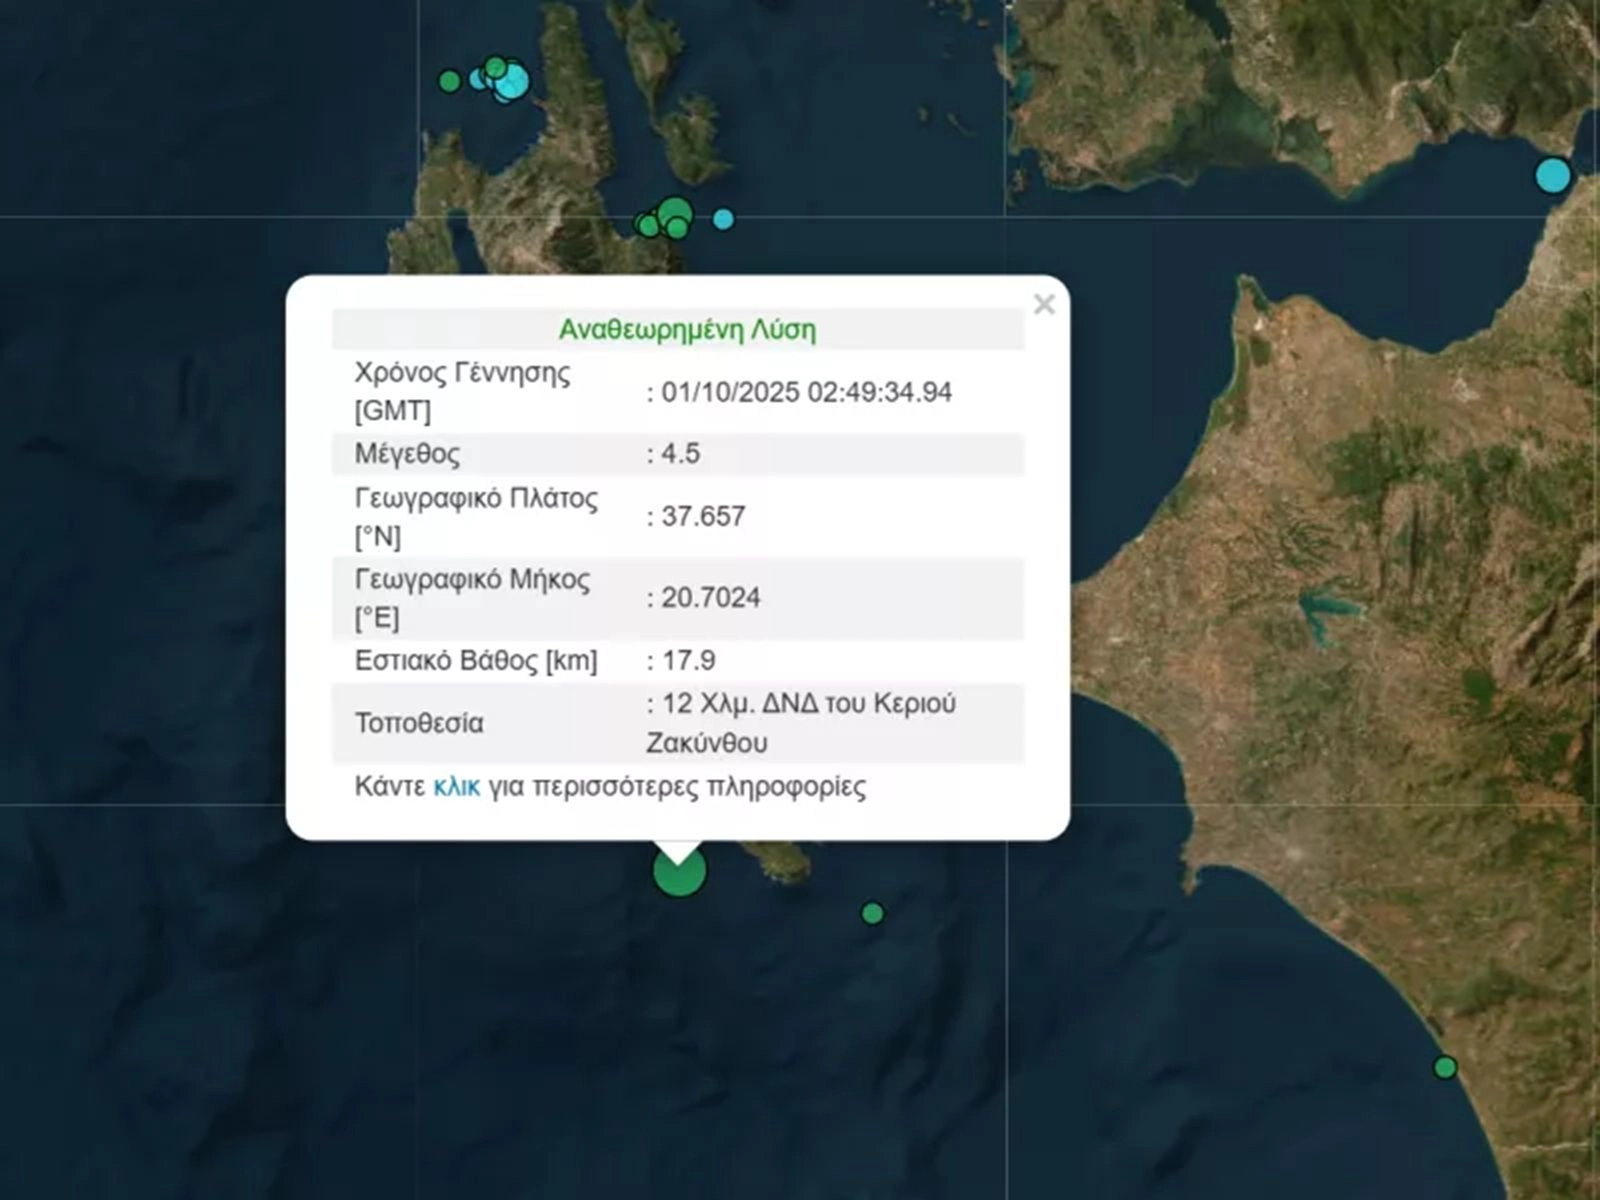Click the leftmost green marker in the Kefalonia southeast cluster
This screenshot has height=1200, width=1600.
point(646,225)
